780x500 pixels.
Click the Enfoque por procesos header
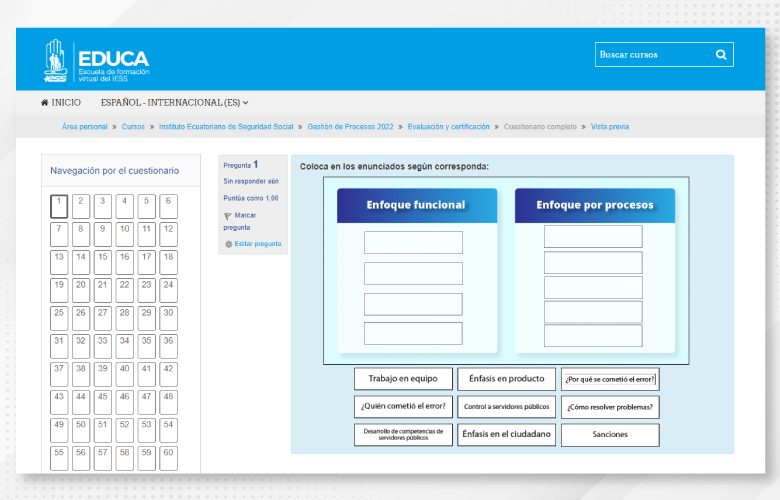(595, 205)
